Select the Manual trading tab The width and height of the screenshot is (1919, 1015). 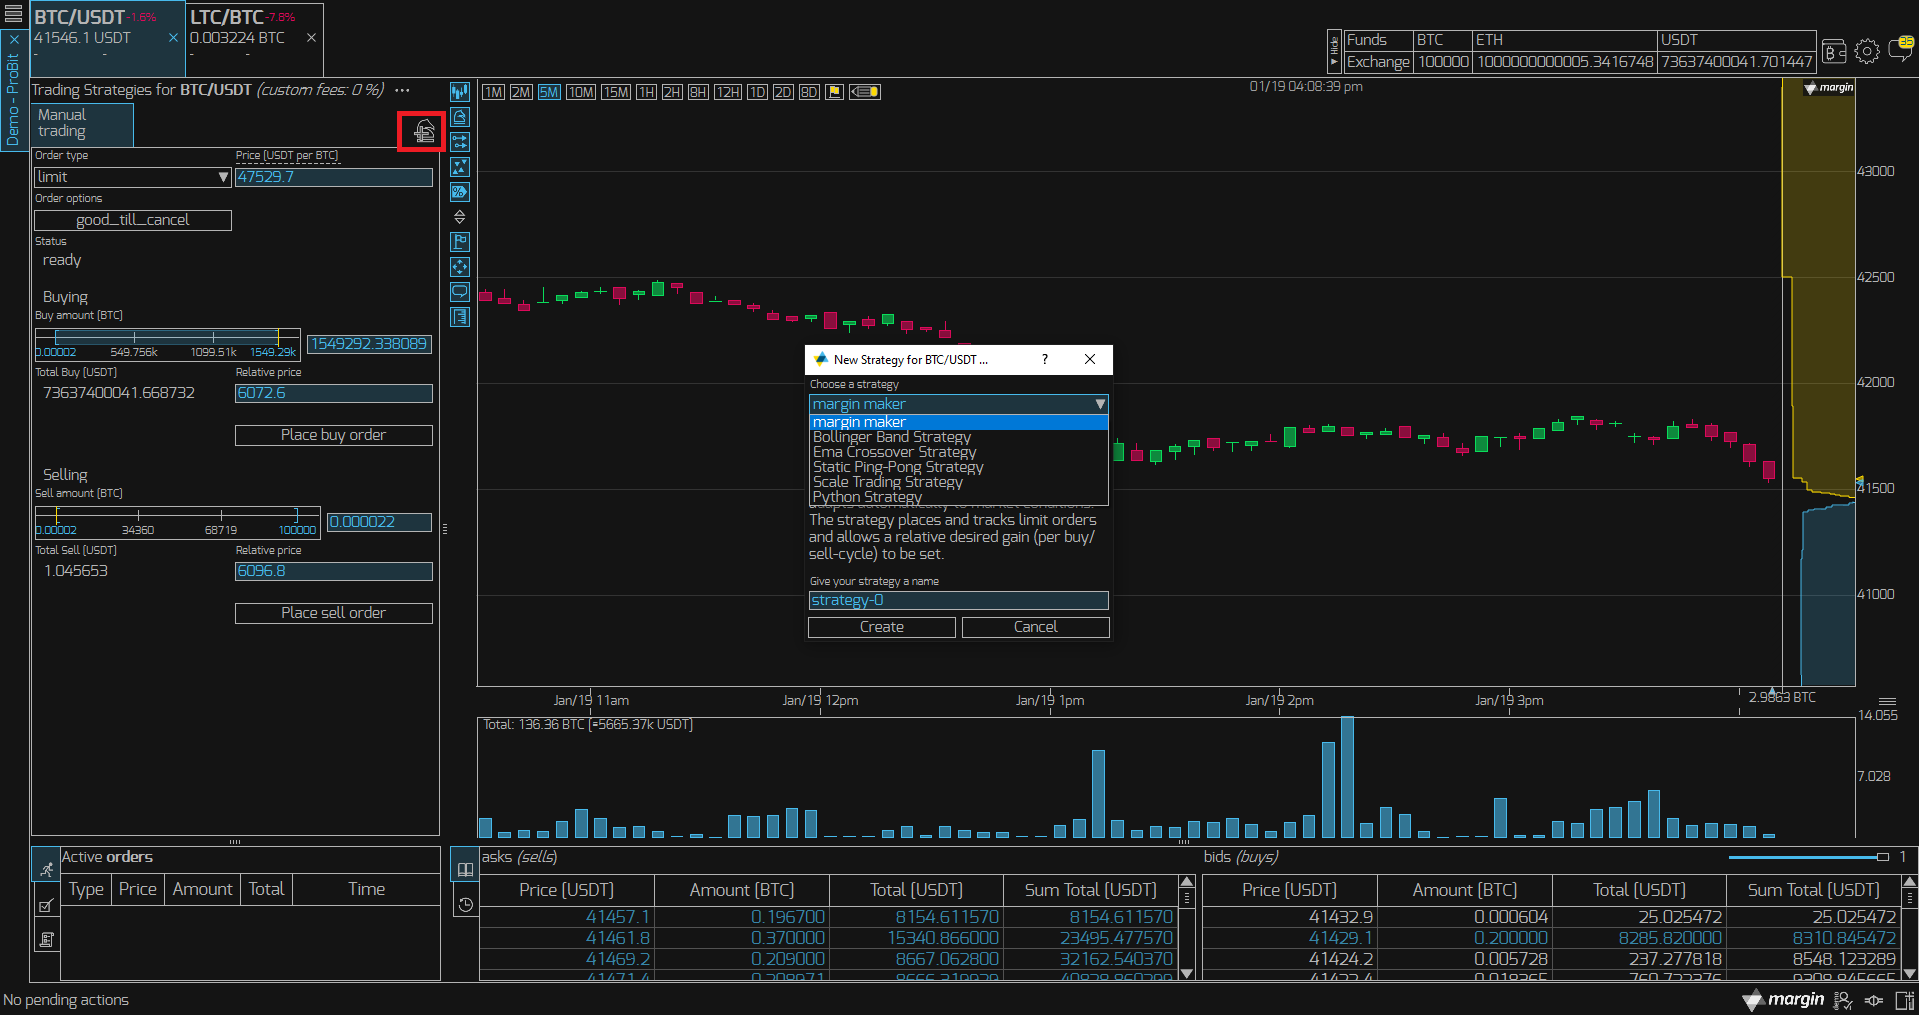(82, 123)
